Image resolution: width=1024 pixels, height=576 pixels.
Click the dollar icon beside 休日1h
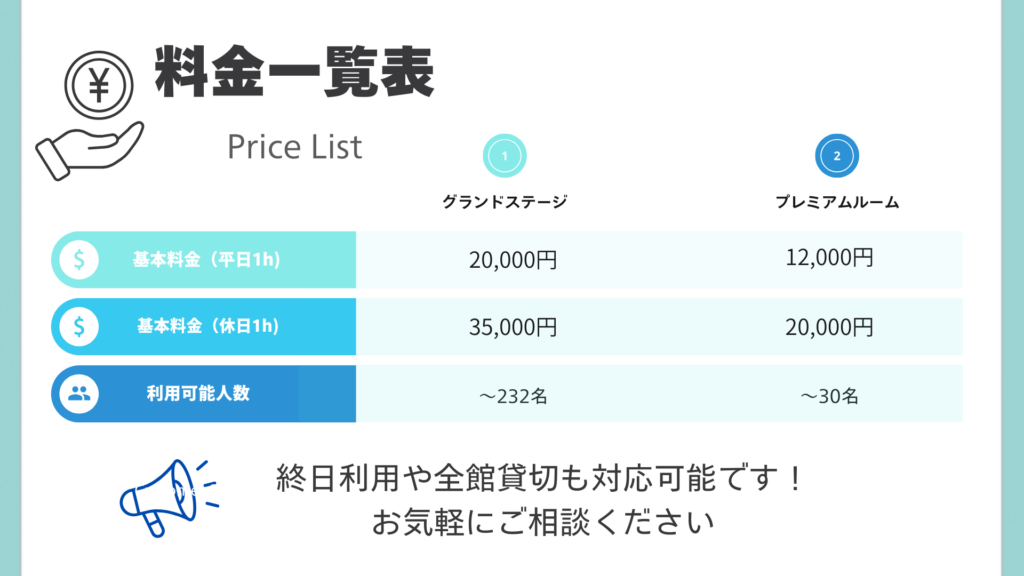(79, 326)
